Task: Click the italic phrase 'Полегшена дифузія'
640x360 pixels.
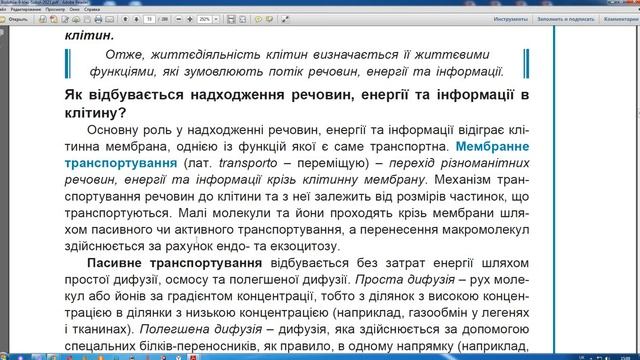Action: click(x=201, y=329)
